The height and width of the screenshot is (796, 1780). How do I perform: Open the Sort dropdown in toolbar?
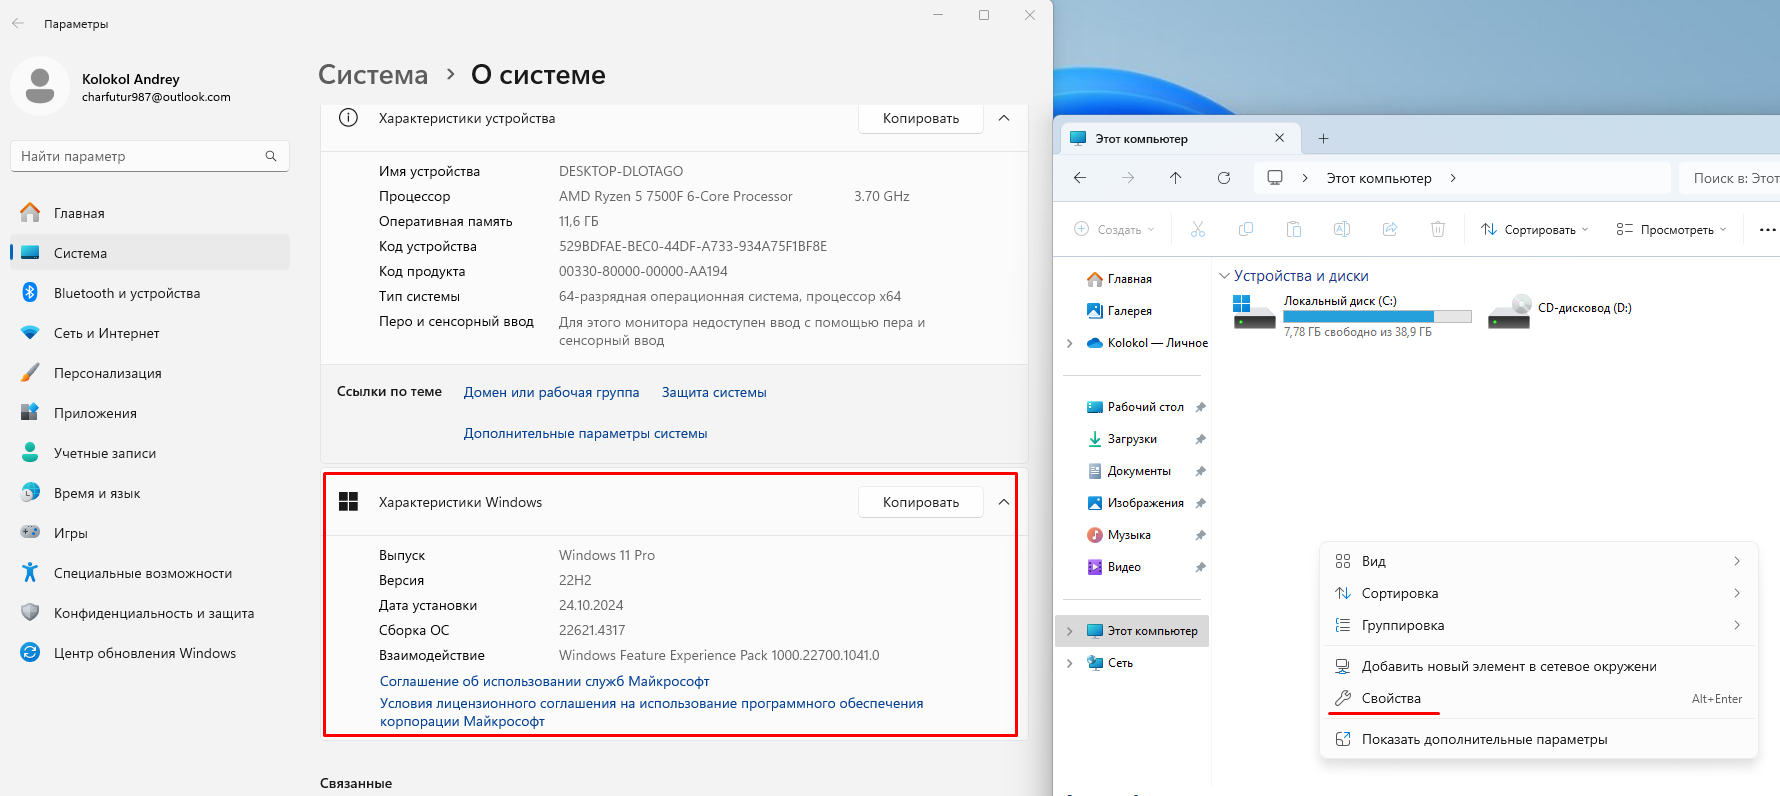click(x=1534, y=230)
